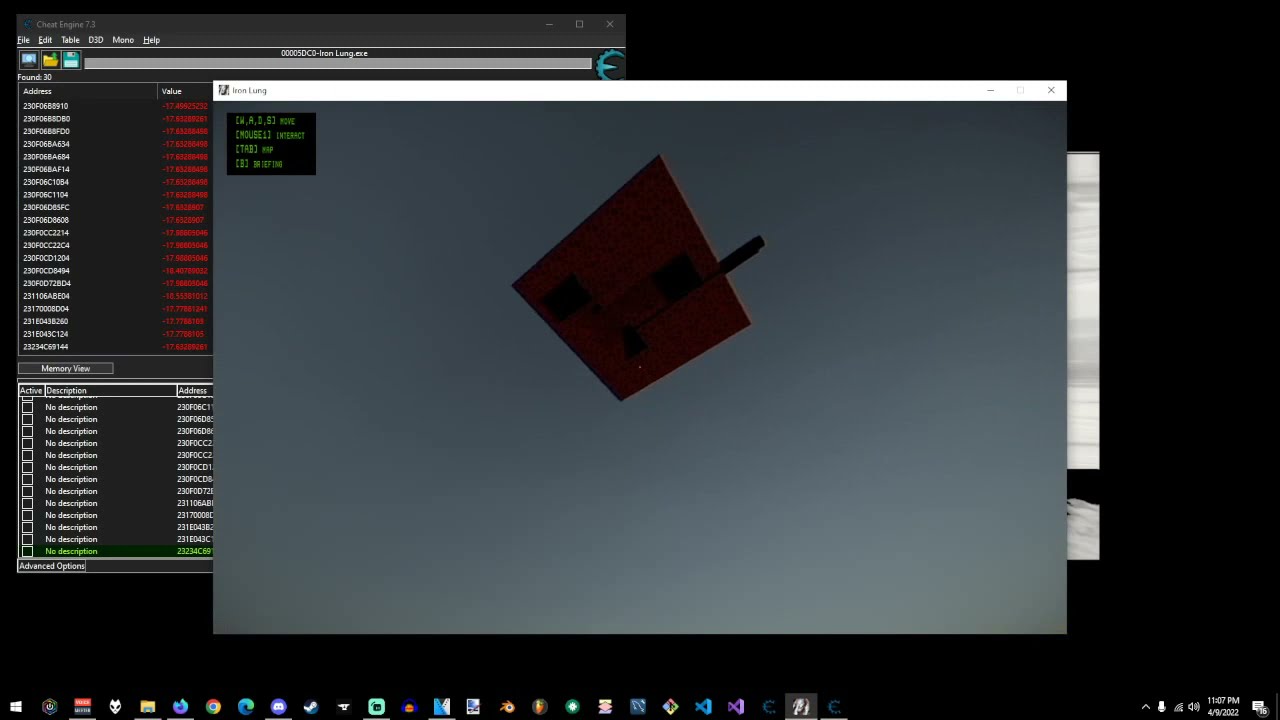Screen dimensions: 1280x720
Task: Open Firefox from the taskbar
Action: [x=180, y=707]
